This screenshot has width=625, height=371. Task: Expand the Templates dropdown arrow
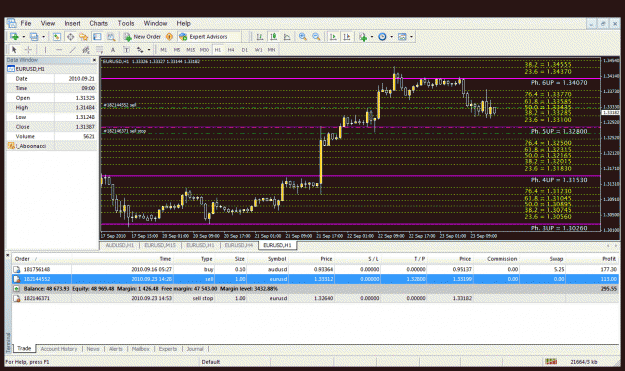(411, 37)
